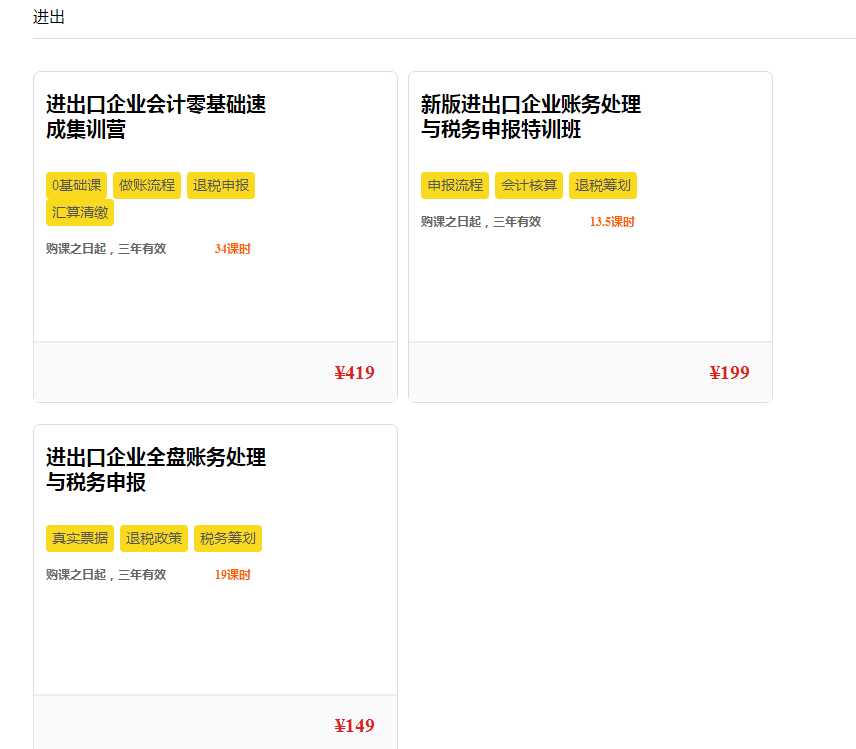This screenshot has height=749, width=856.
Task: Click the 汇算清缴 tag
Action: point(80,212)
